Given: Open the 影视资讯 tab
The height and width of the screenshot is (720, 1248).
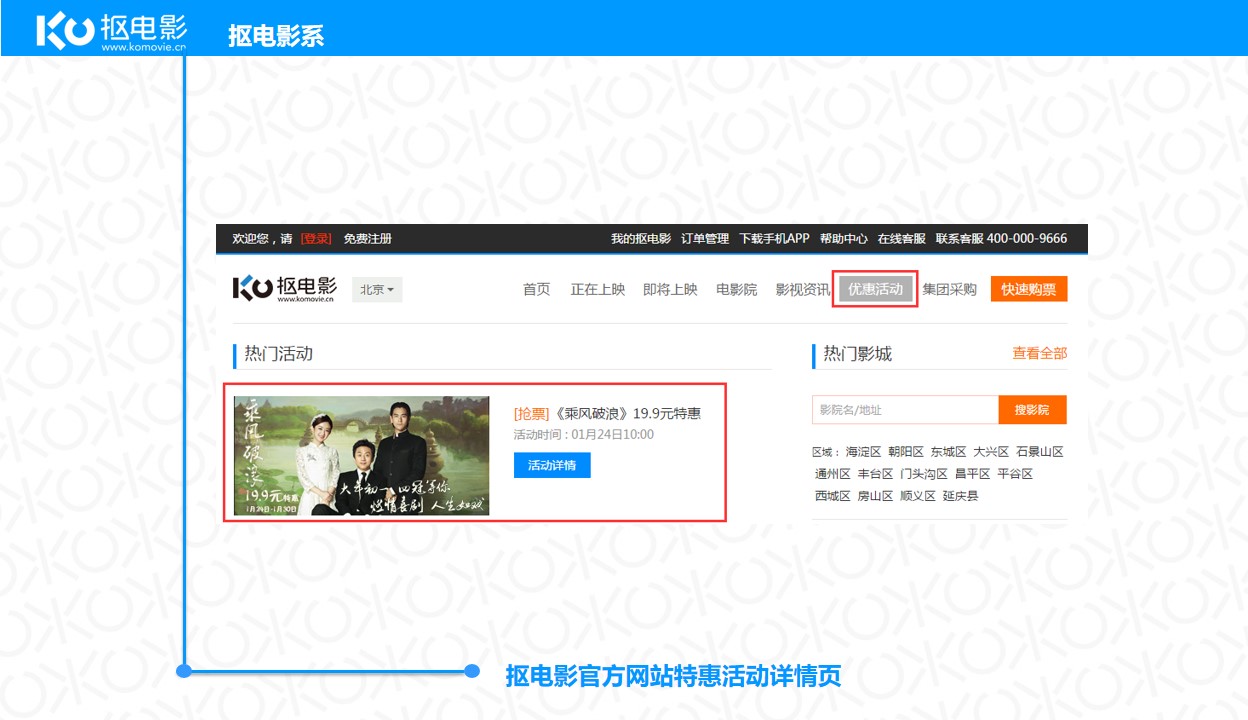Looking at the screenshot, I should [x=803, y=290].
